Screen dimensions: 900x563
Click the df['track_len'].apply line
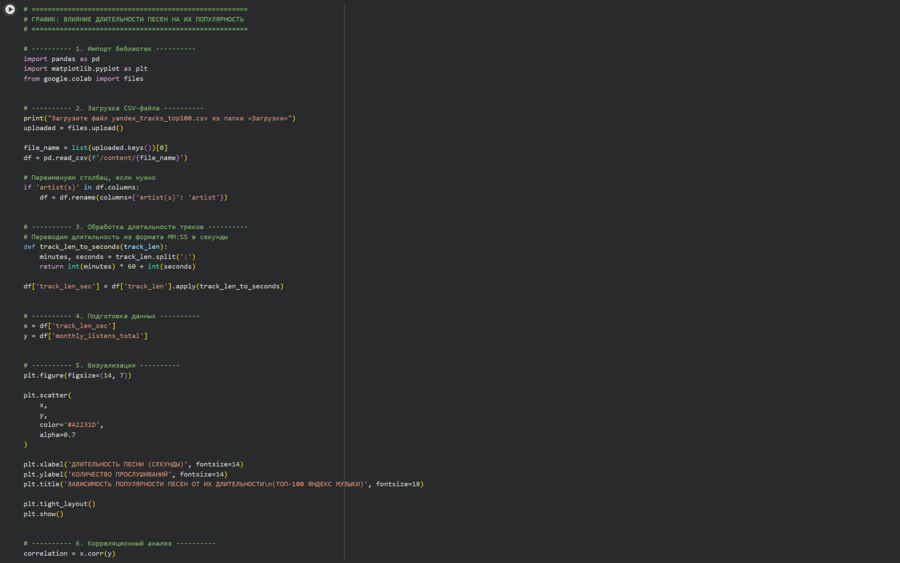click(153, 286)
